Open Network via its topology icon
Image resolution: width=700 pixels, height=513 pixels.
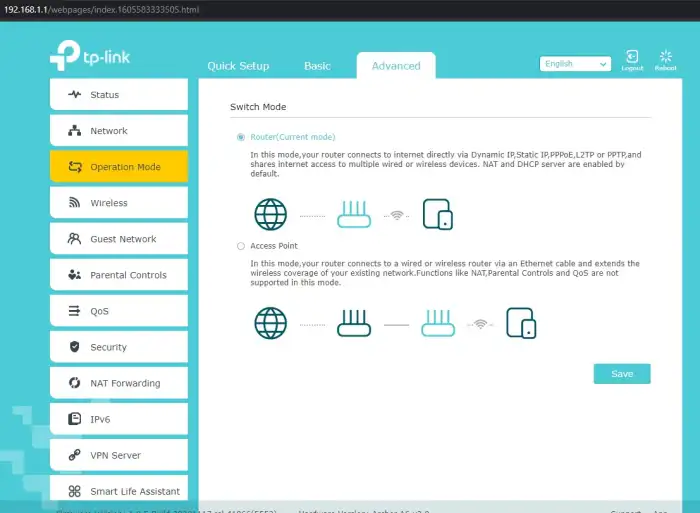pos(74,131)
